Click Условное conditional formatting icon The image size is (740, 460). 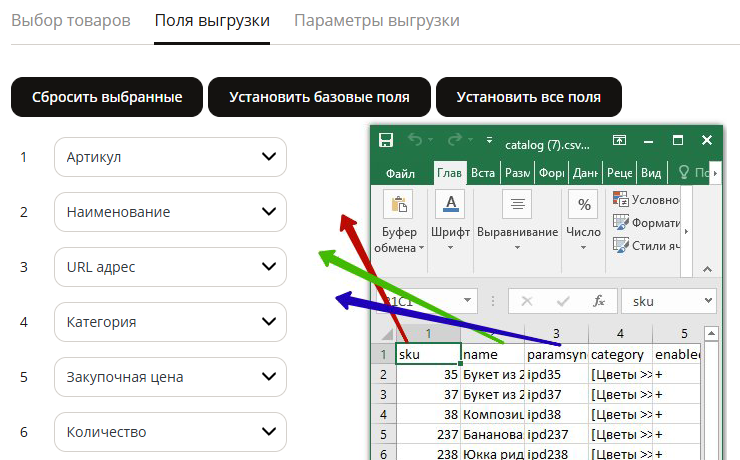pos(621,199)
